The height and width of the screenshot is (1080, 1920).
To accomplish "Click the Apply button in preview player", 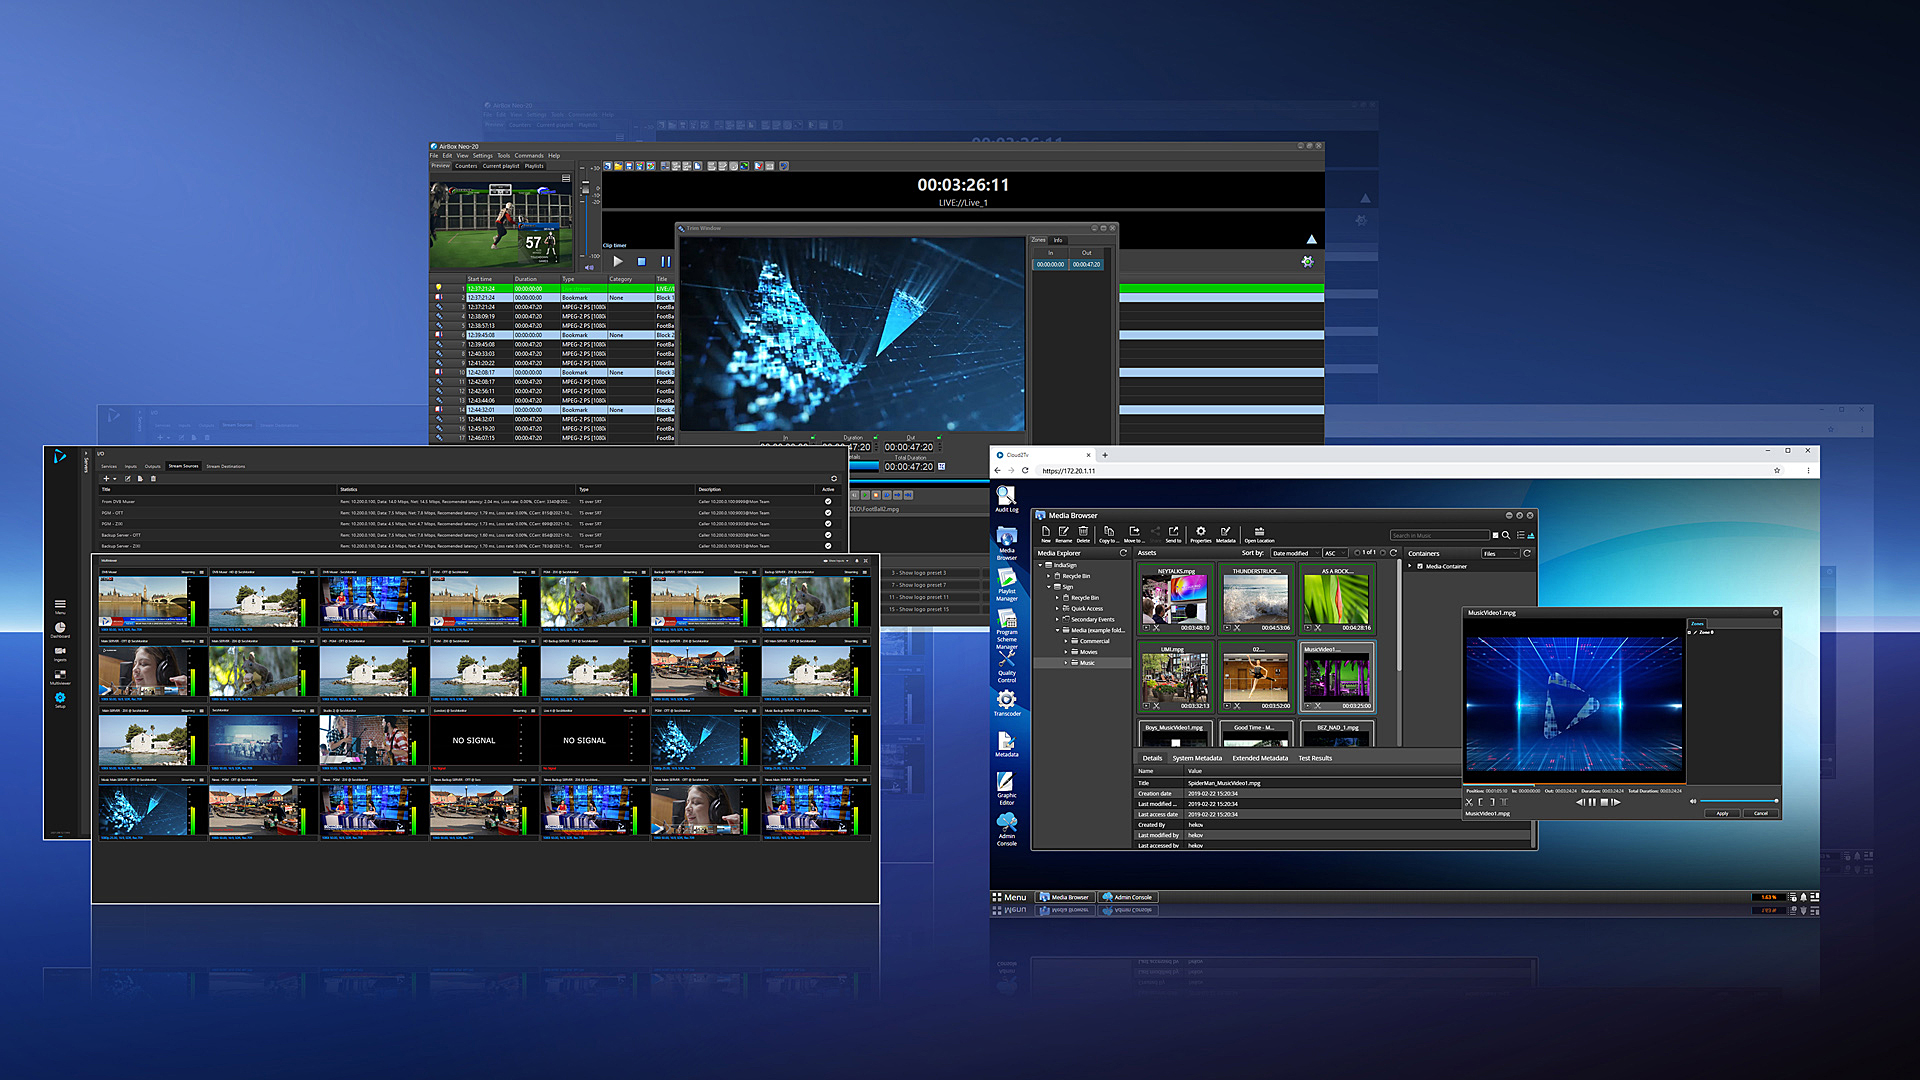I will (1722, 813).
